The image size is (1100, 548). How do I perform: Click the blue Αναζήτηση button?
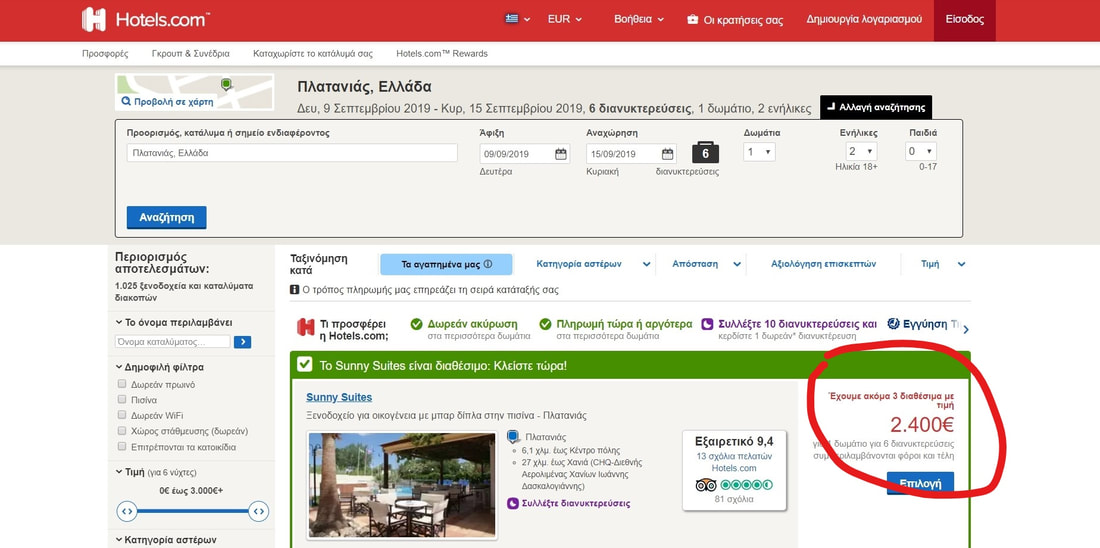click(166, 218)
